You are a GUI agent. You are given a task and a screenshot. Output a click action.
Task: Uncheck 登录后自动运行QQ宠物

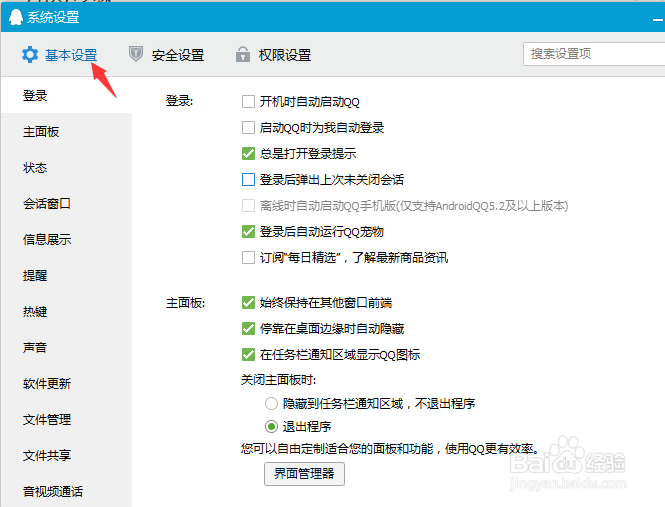pos(248,232)
